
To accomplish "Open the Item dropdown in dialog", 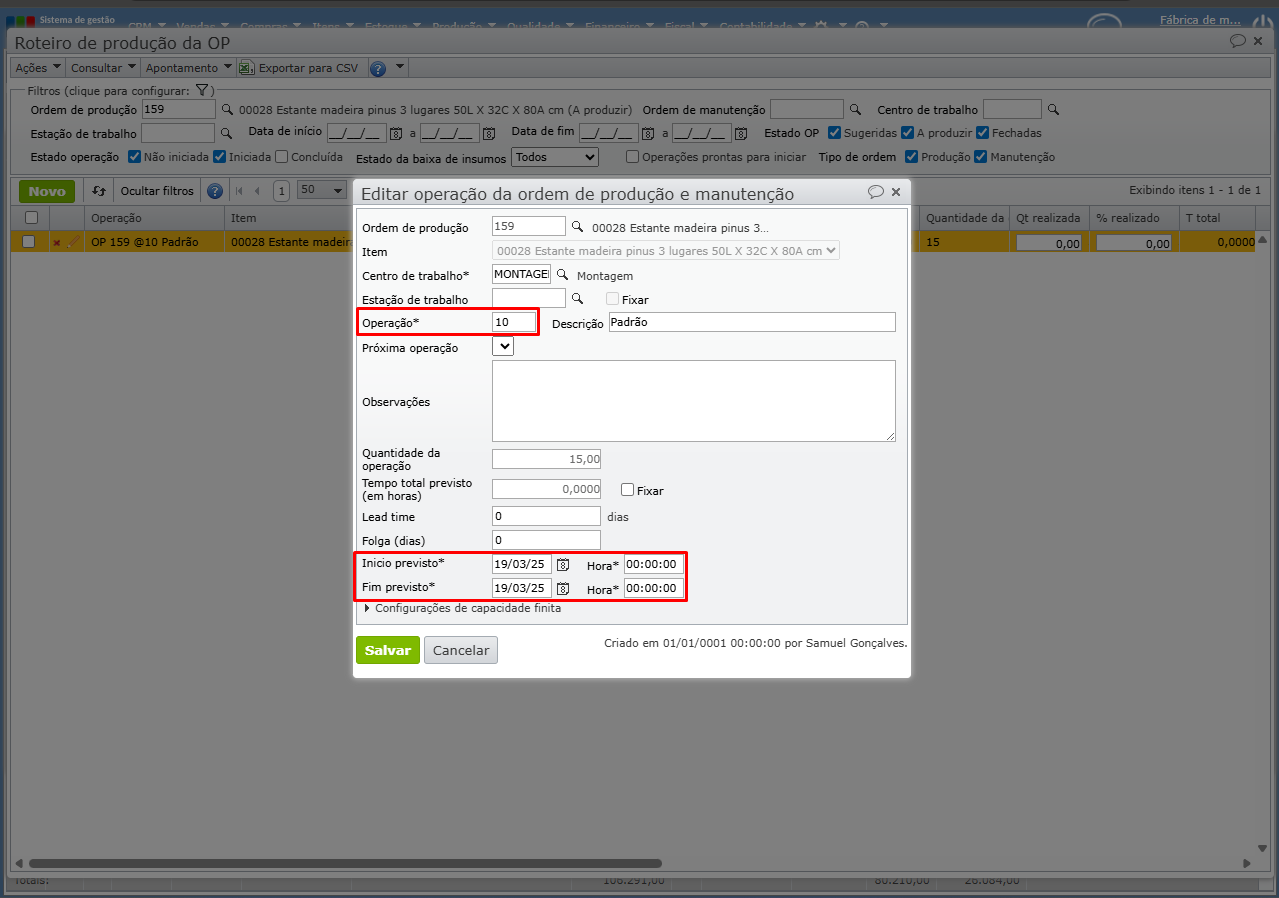I will click(666, 251).
